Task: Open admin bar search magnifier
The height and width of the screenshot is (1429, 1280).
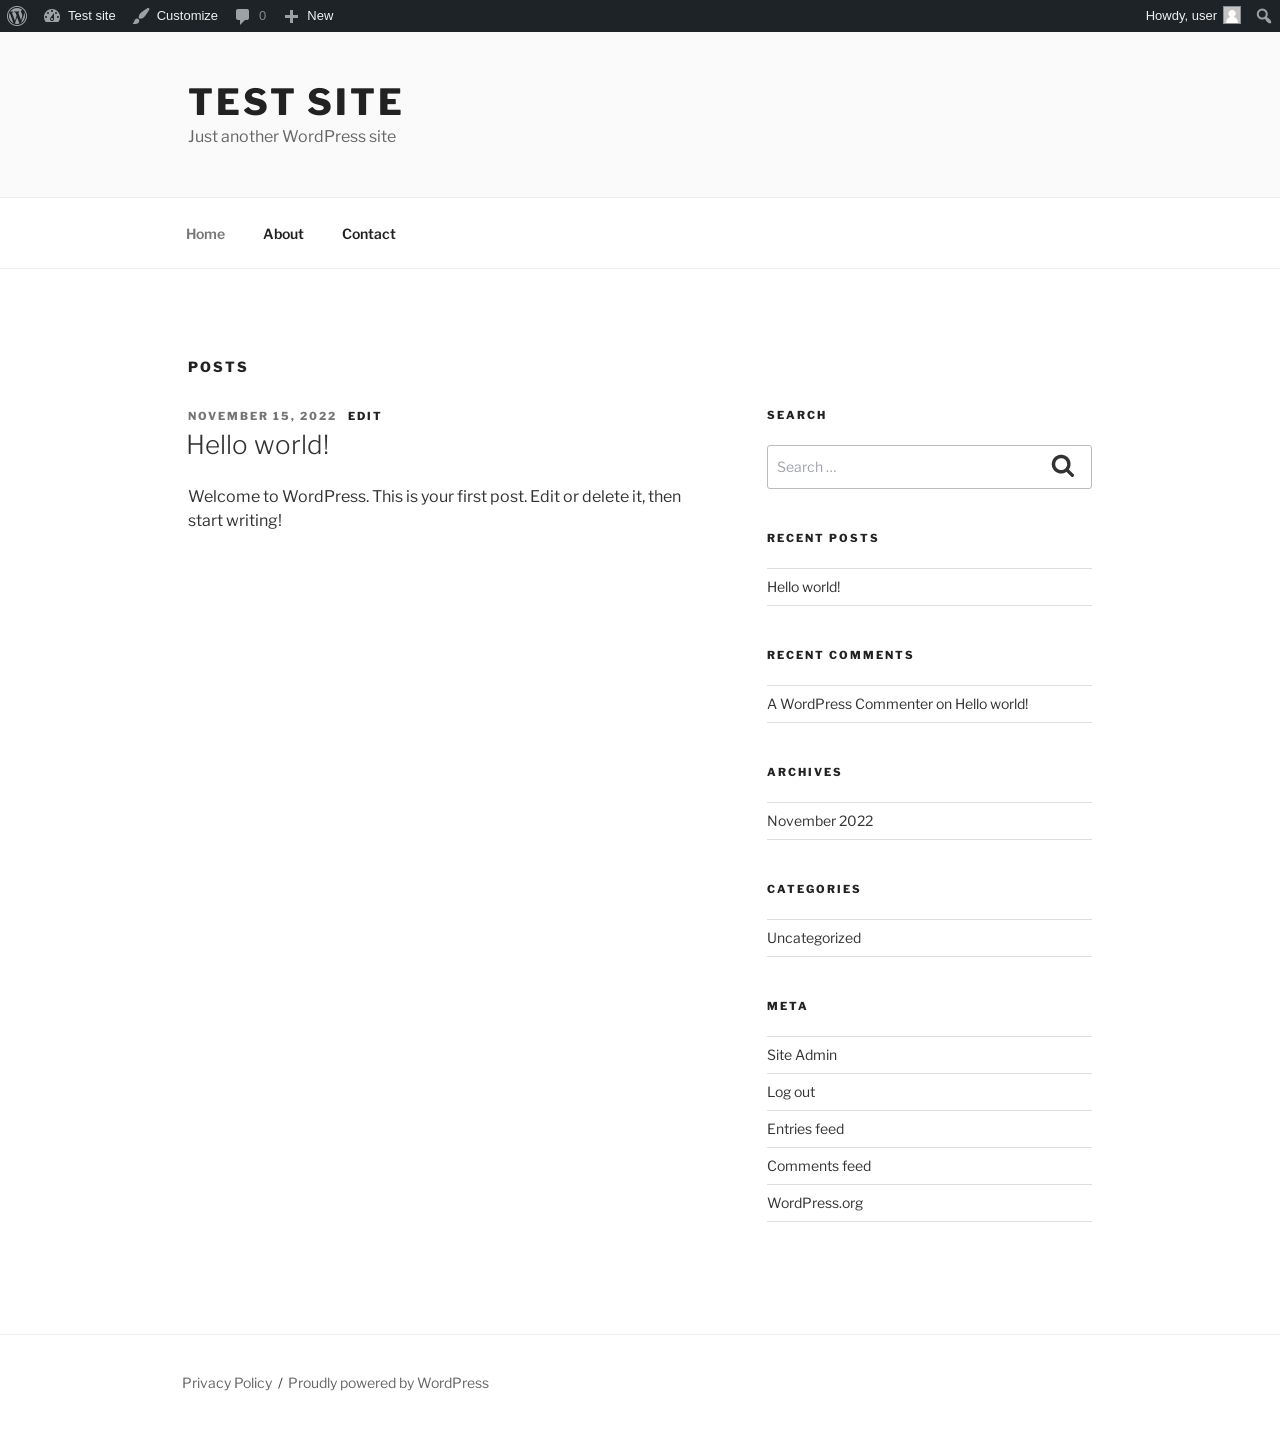Action: [x=1264, y=16]
